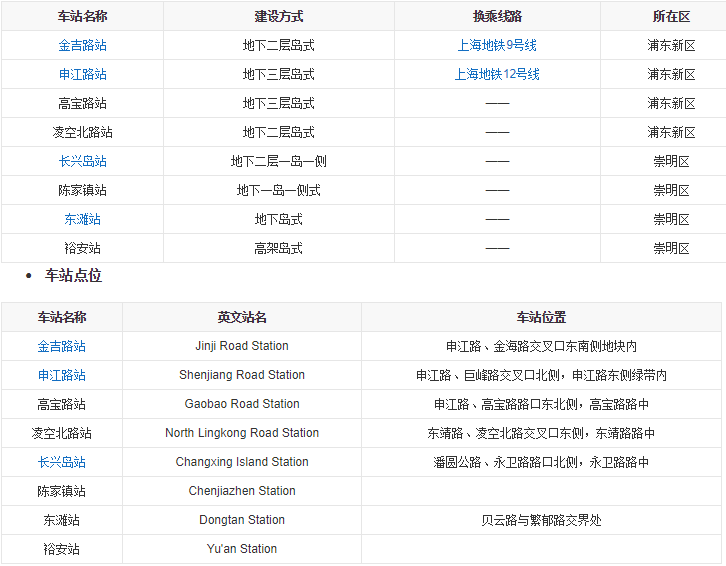Screen dimensions: 726x566
Task: Click the 高架岛式 construction type cell
Action: tap(278, 248)
